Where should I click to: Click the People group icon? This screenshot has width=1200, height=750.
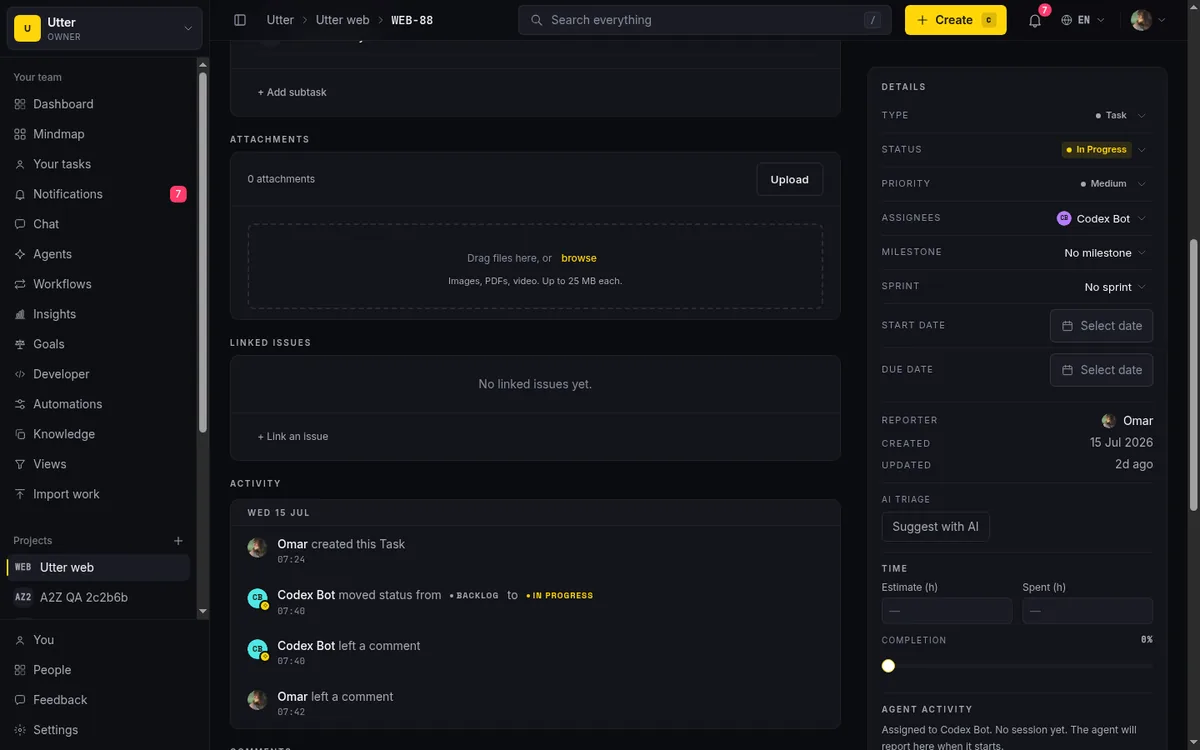click(20, 670)
